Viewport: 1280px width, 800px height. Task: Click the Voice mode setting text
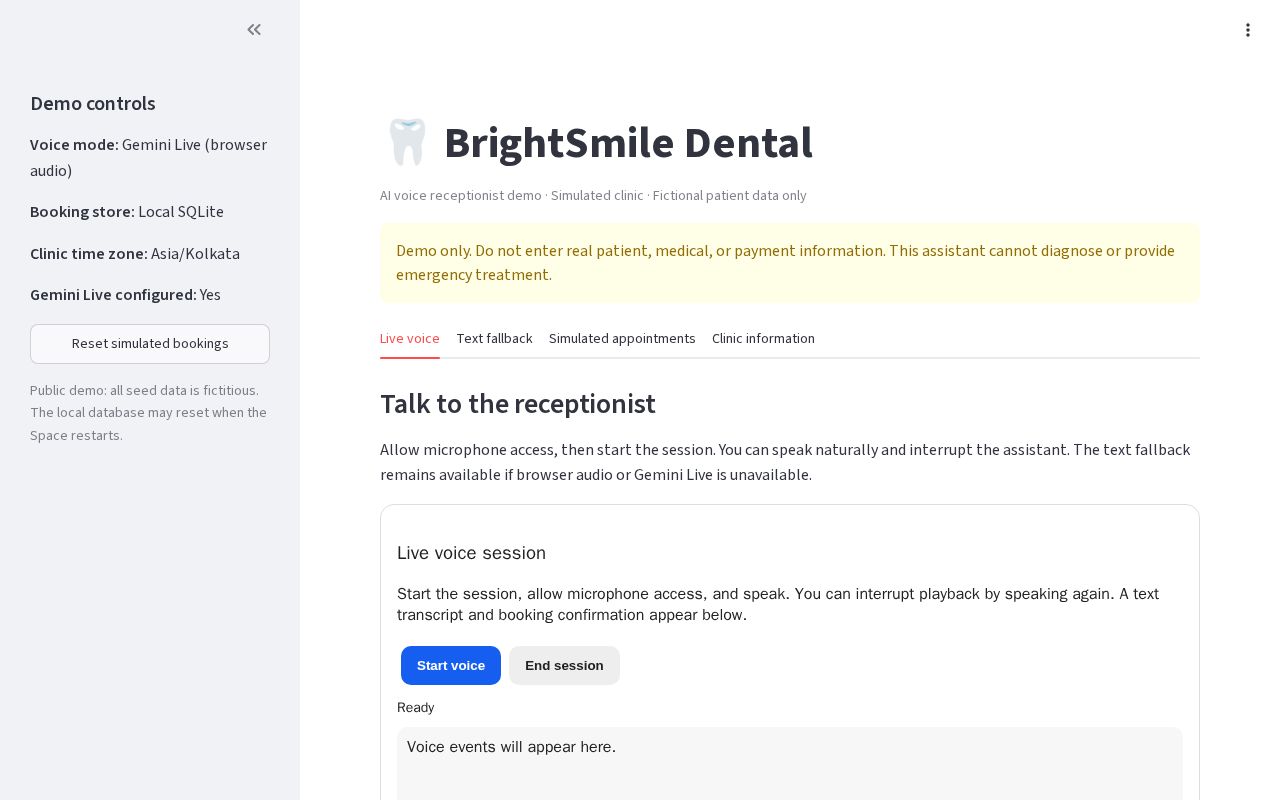150,158
